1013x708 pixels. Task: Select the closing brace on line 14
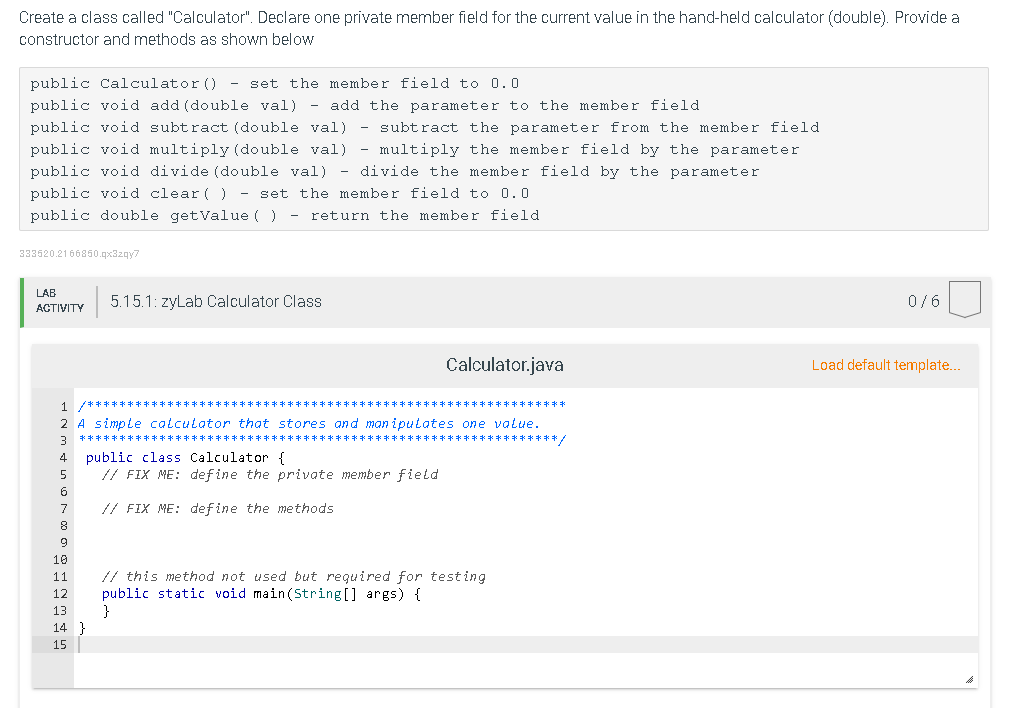click(x=82, y=627)
